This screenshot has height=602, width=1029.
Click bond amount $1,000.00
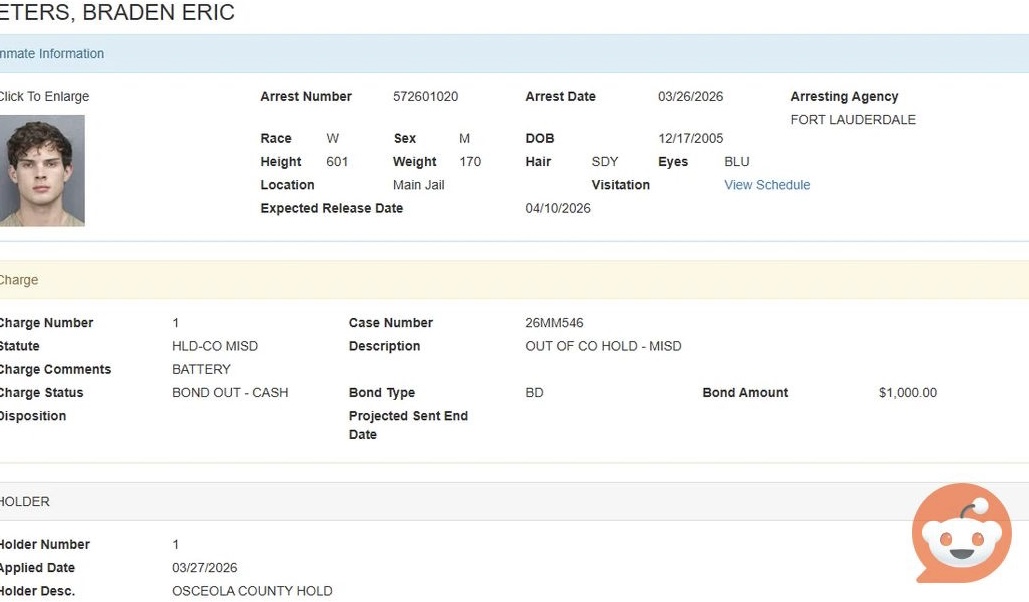click(x=908, y=393)
